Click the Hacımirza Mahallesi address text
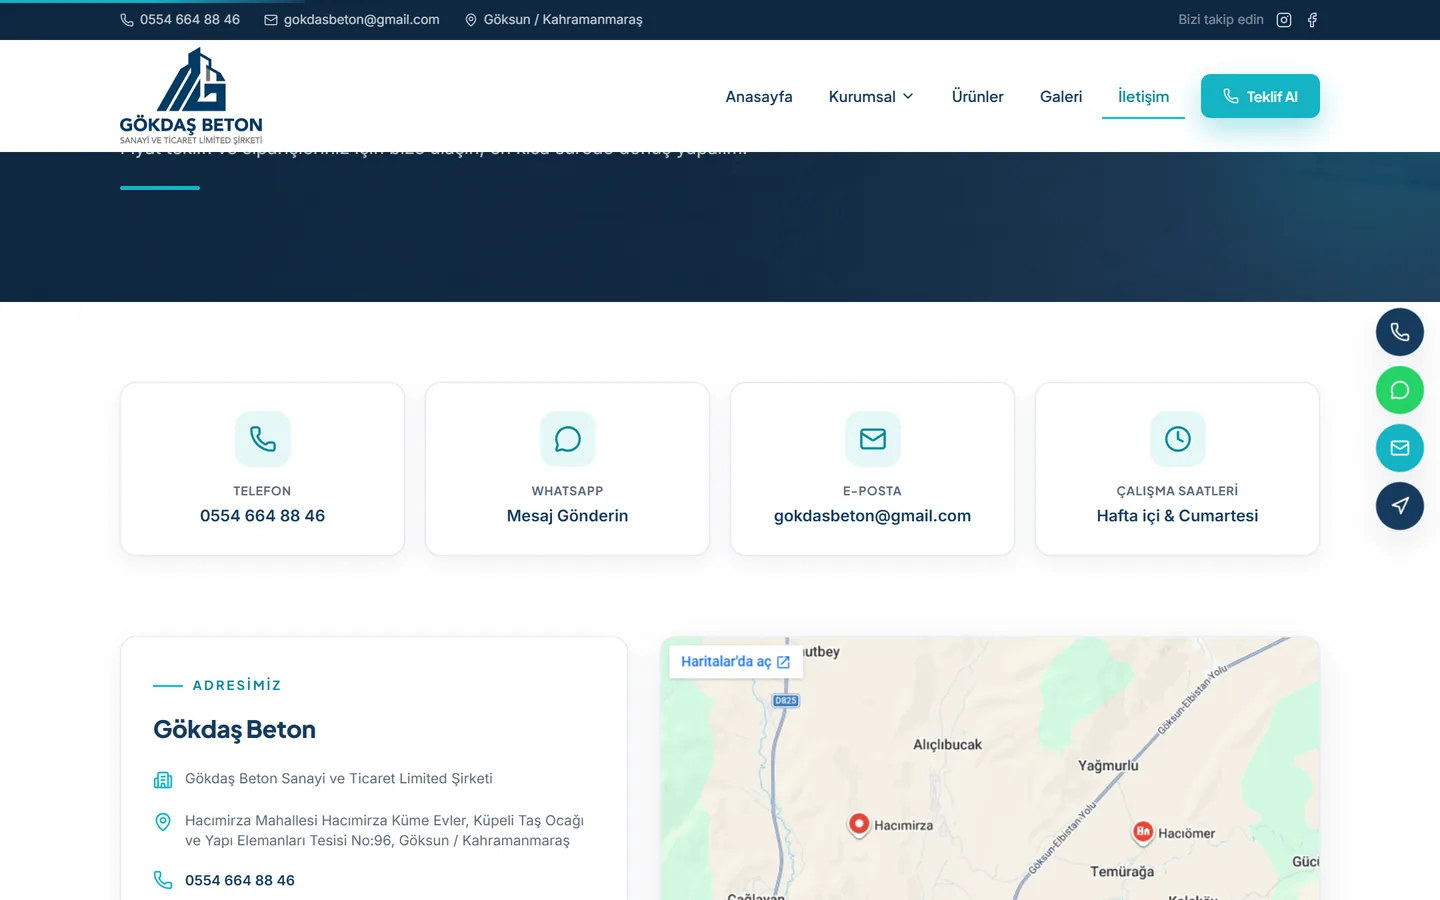The height and width of the screenshot is (900, 1440). pos(385,831)
